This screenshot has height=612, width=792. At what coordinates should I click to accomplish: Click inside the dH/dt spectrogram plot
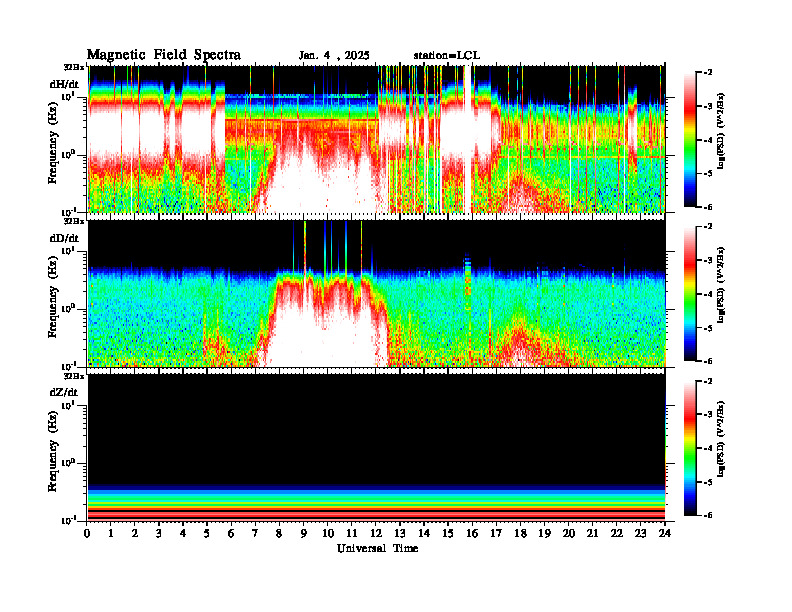[x=376, y=139]
